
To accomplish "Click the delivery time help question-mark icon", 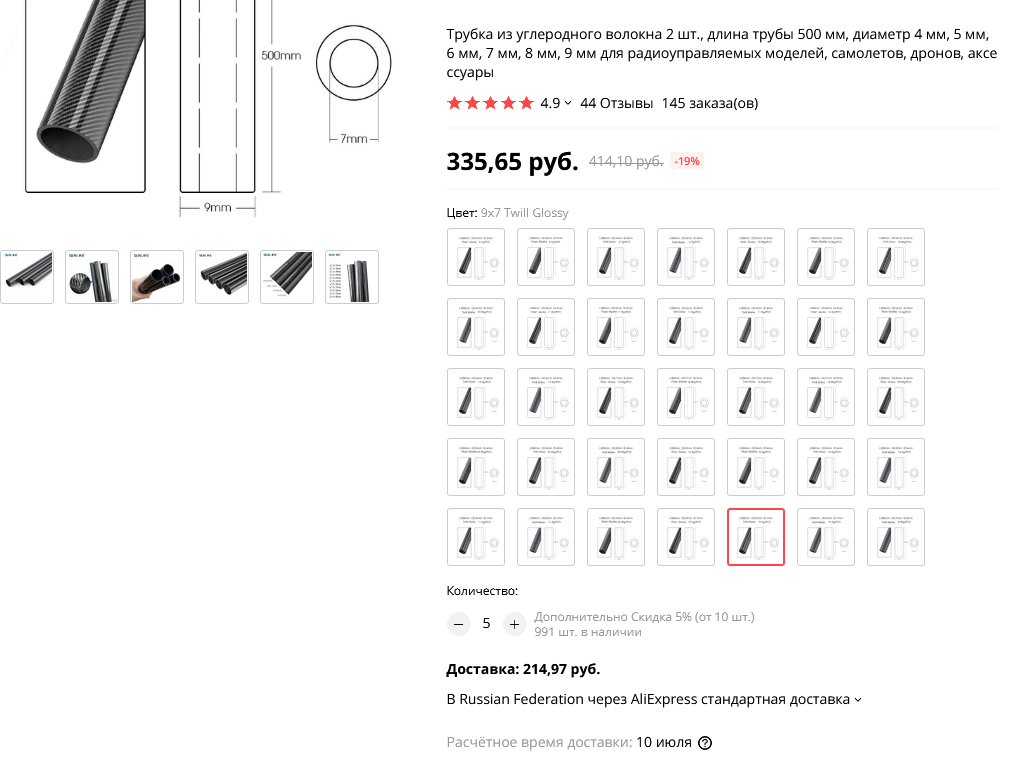I will click(x=705, y=743).
